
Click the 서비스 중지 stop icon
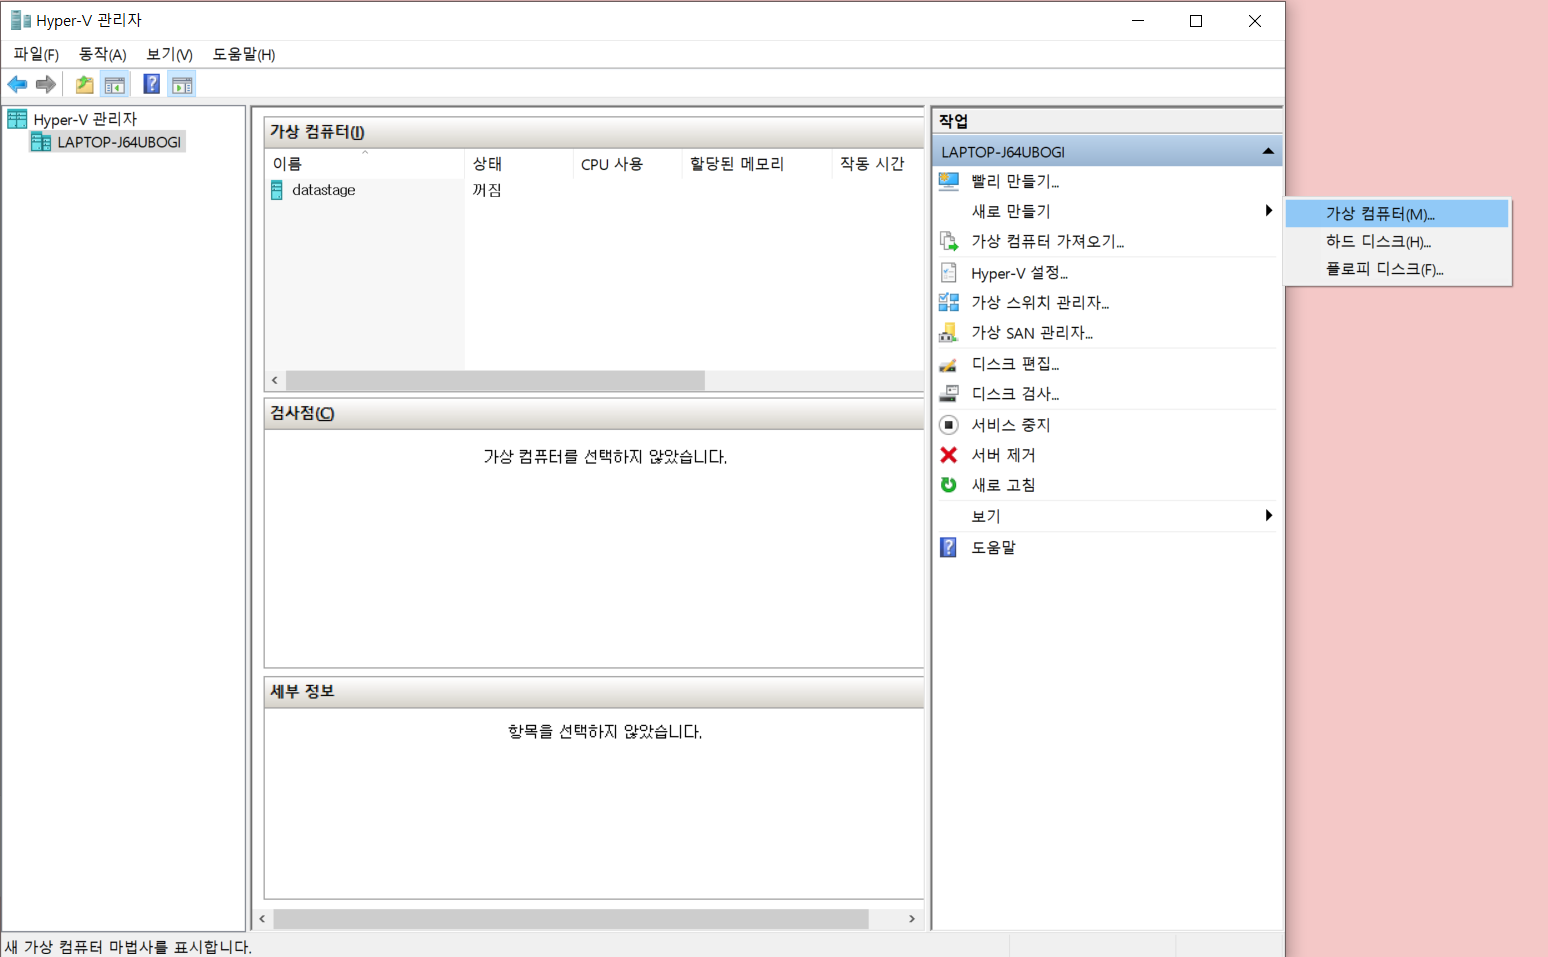coord(949,425)
